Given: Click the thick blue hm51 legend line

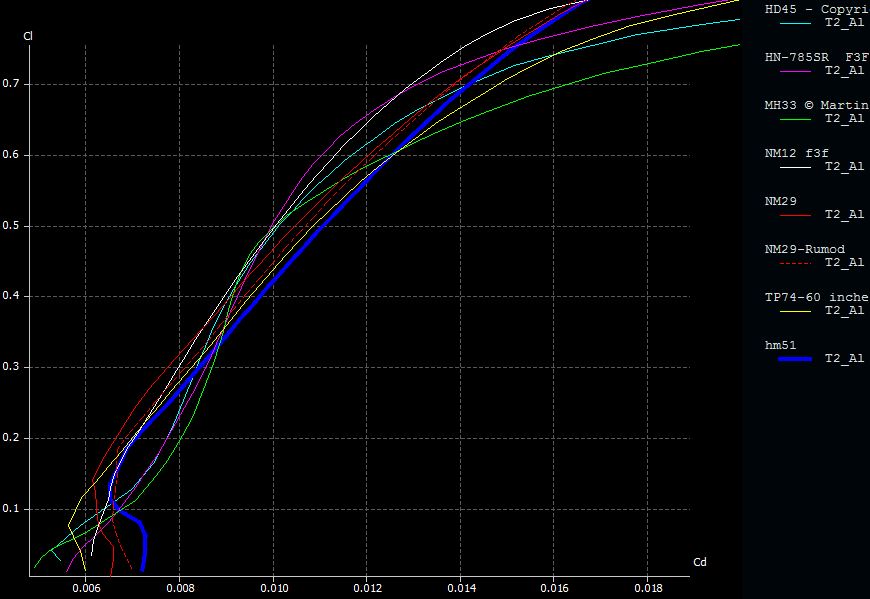Looking at the screenshot, I should [x=794, y=358].
